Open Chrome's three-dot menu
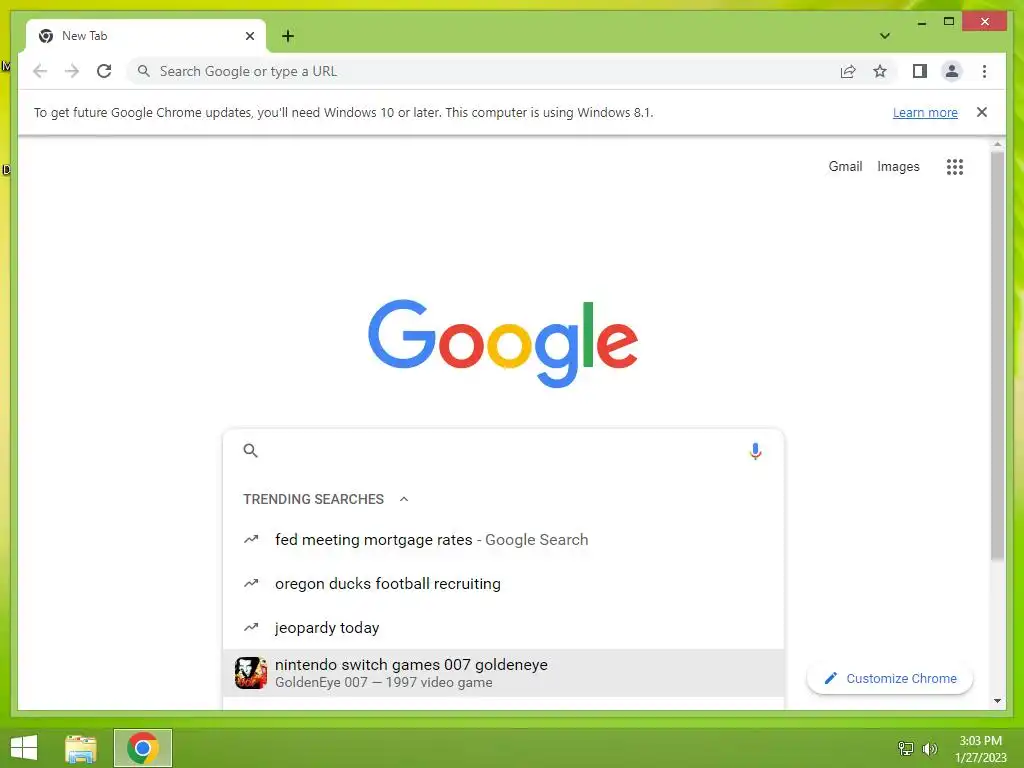The height and width of the screenshot is (768, 1024). pos(984,71)
